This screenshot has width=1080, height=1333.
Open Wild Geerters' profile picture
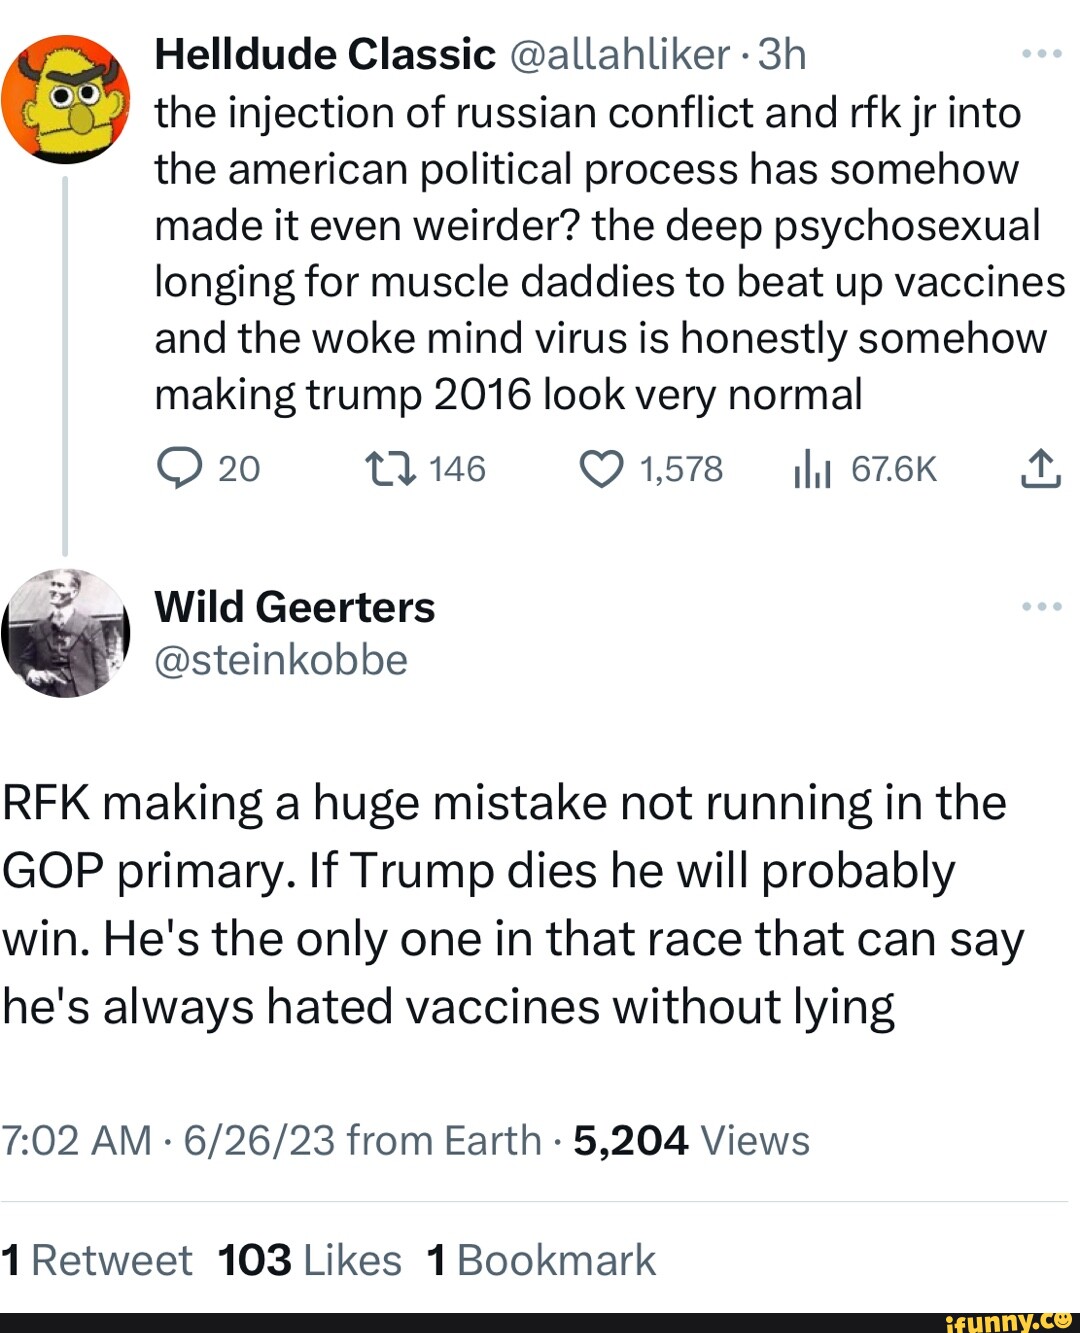66,633
